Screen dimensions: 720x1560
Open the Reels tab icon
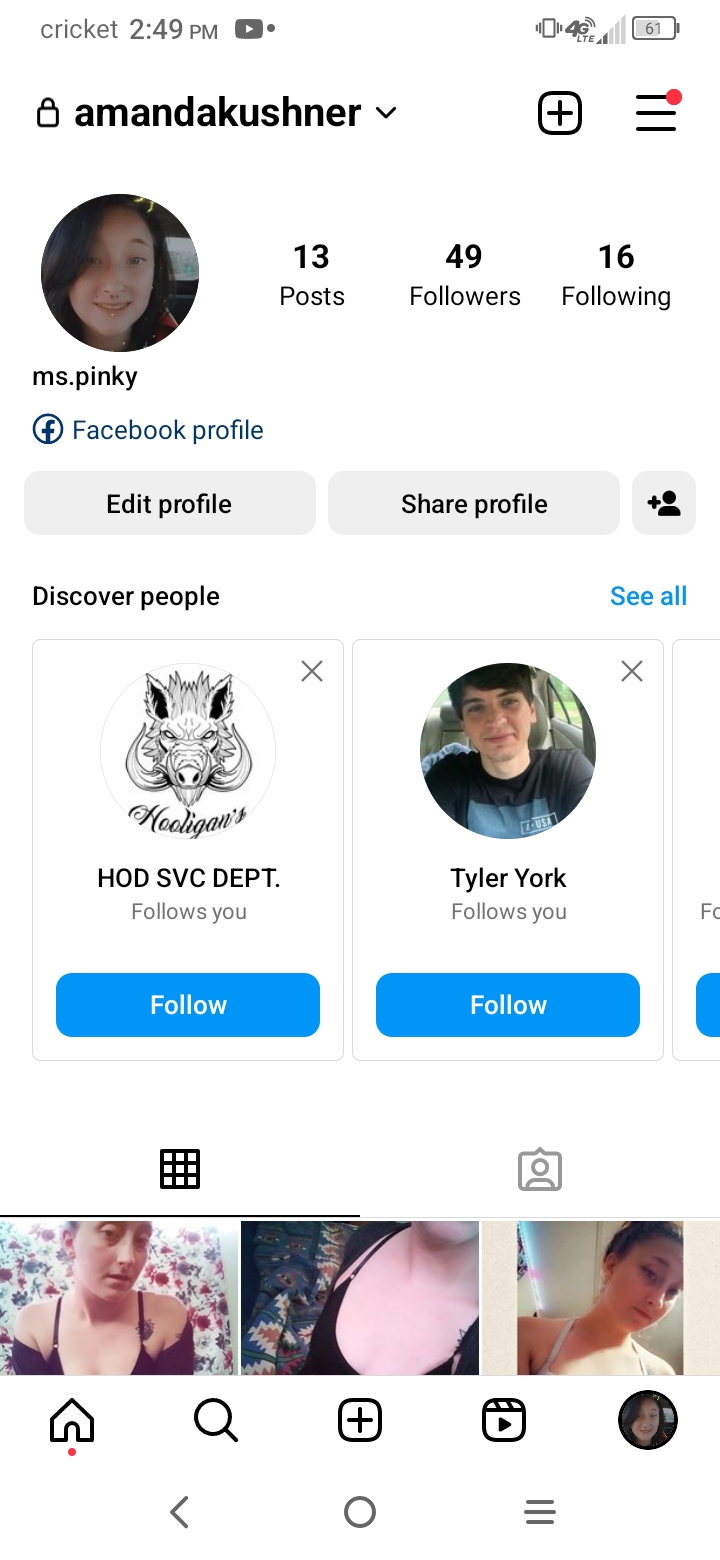click(504, 1420)
